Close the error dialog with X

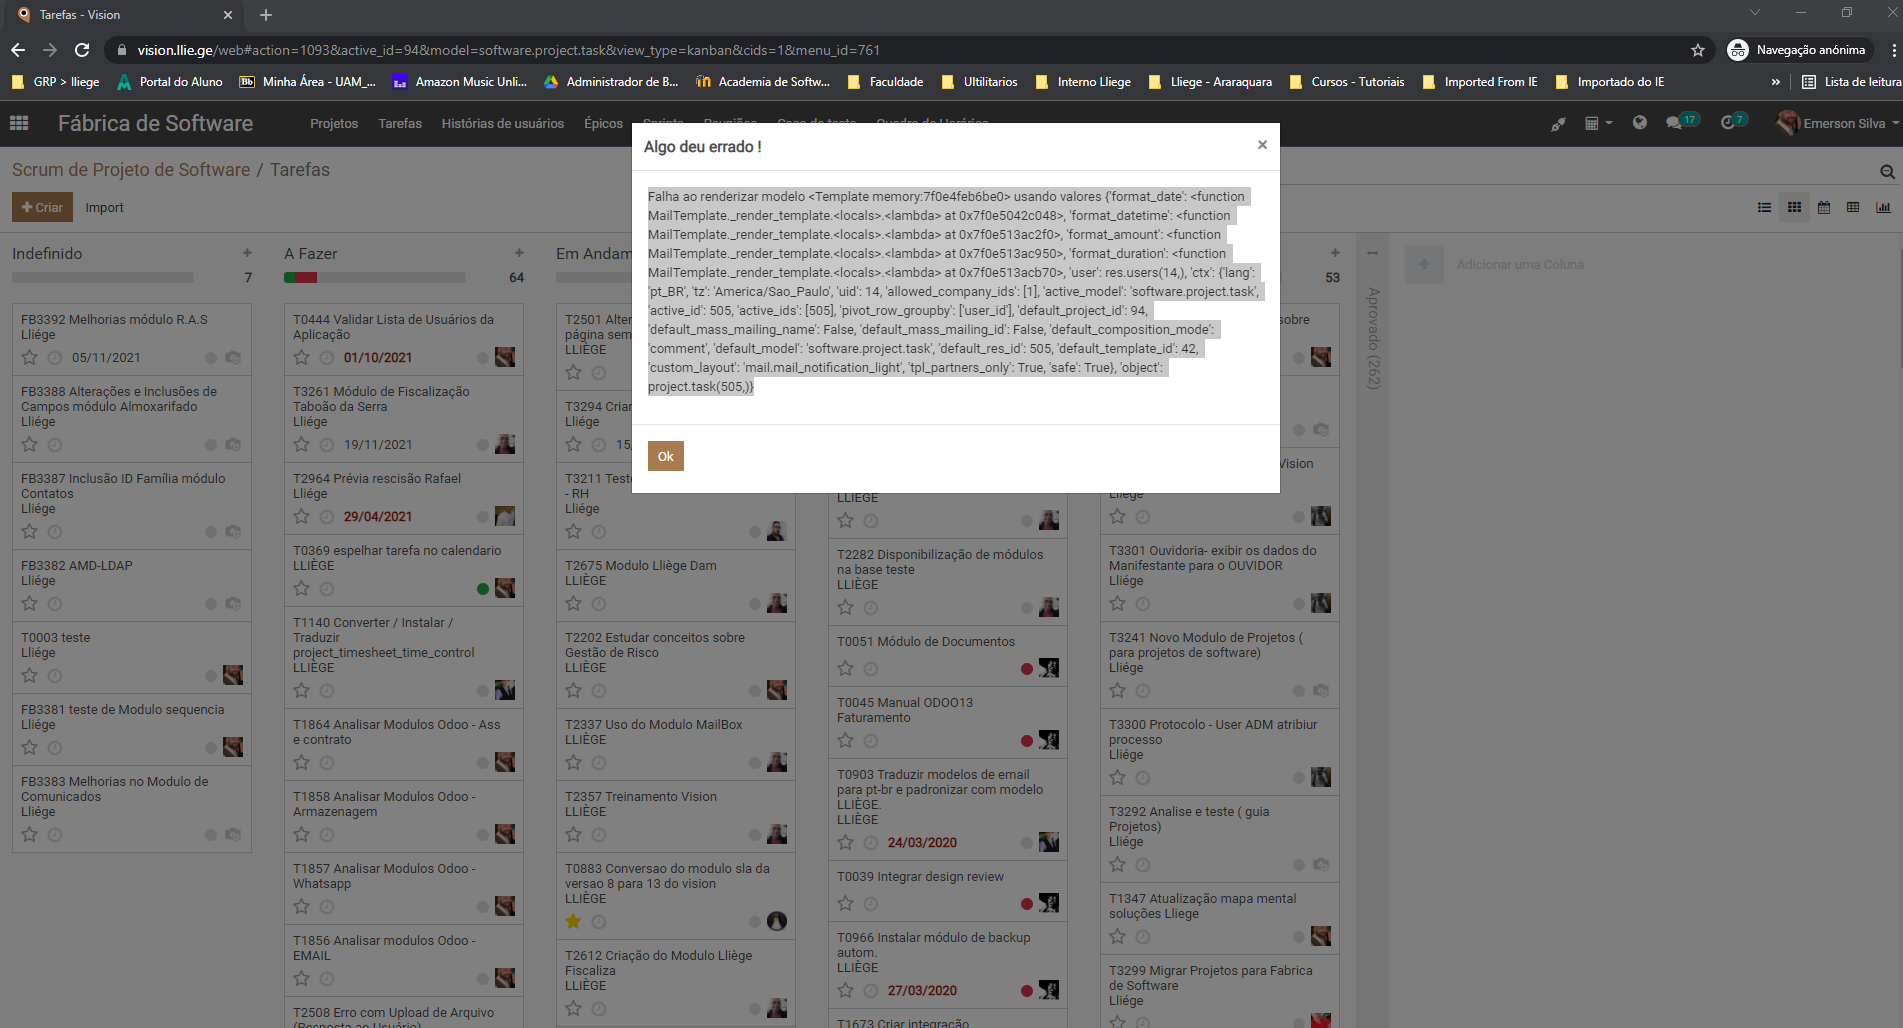point(1262,145)
